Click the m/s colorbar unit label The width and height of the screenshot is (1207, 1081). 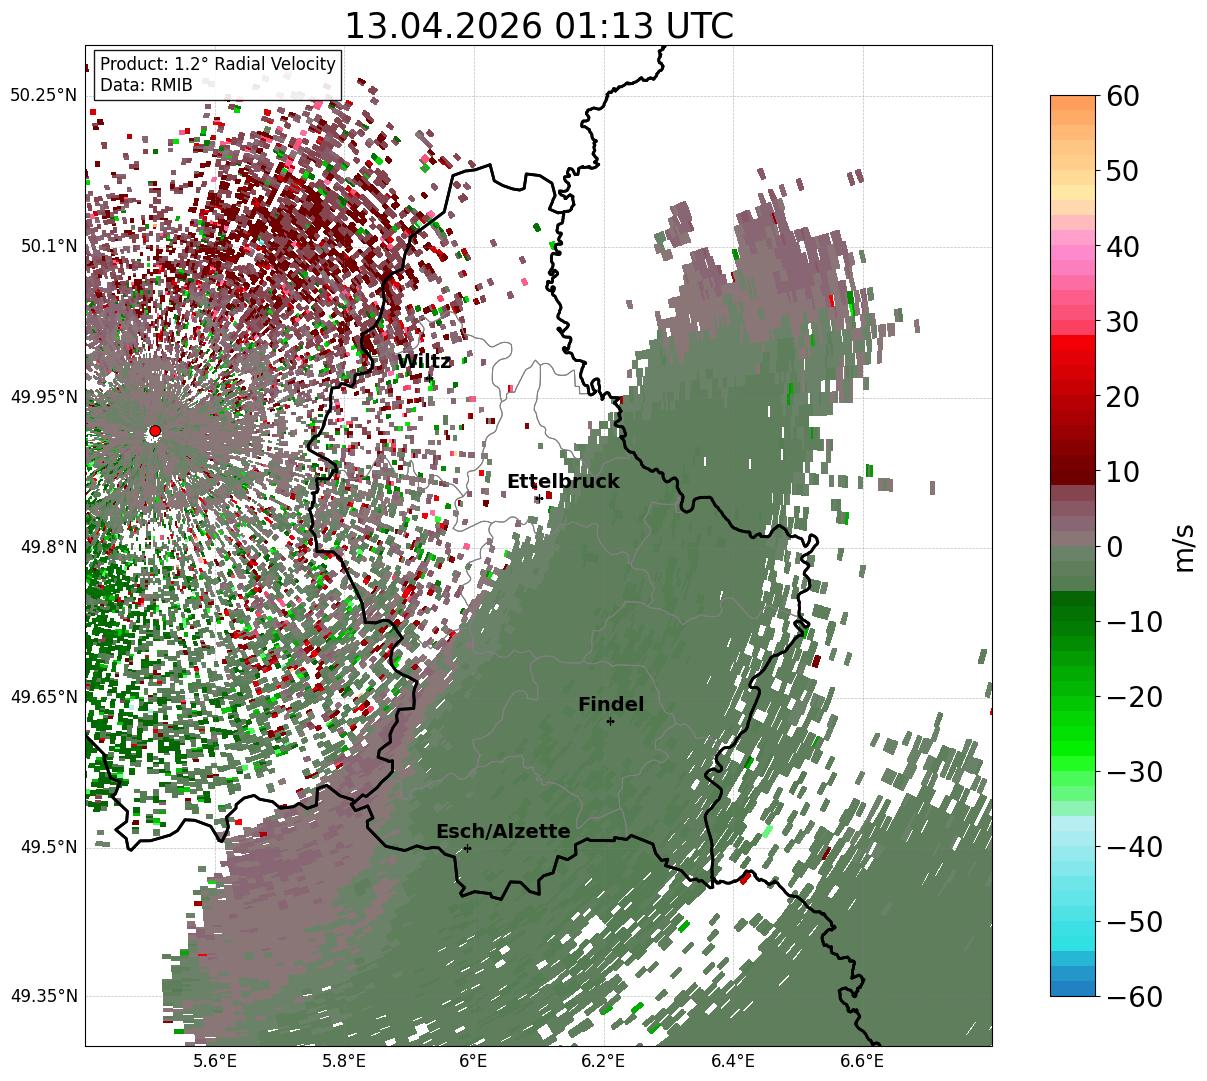[1184, 546]
